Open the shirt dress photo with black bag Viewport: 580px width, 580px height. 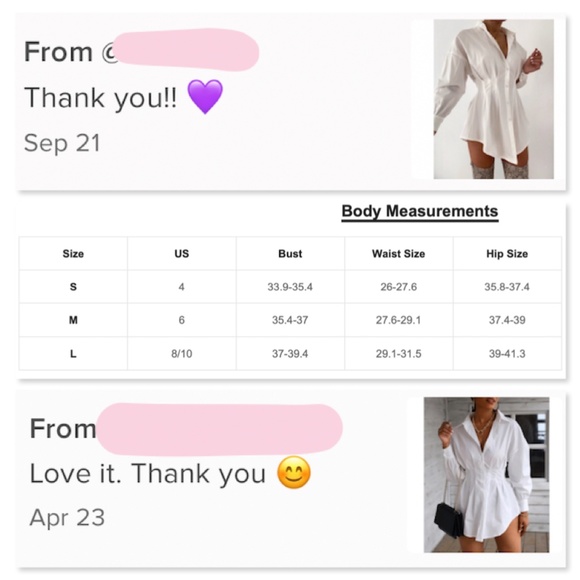[x=486, y=475]
